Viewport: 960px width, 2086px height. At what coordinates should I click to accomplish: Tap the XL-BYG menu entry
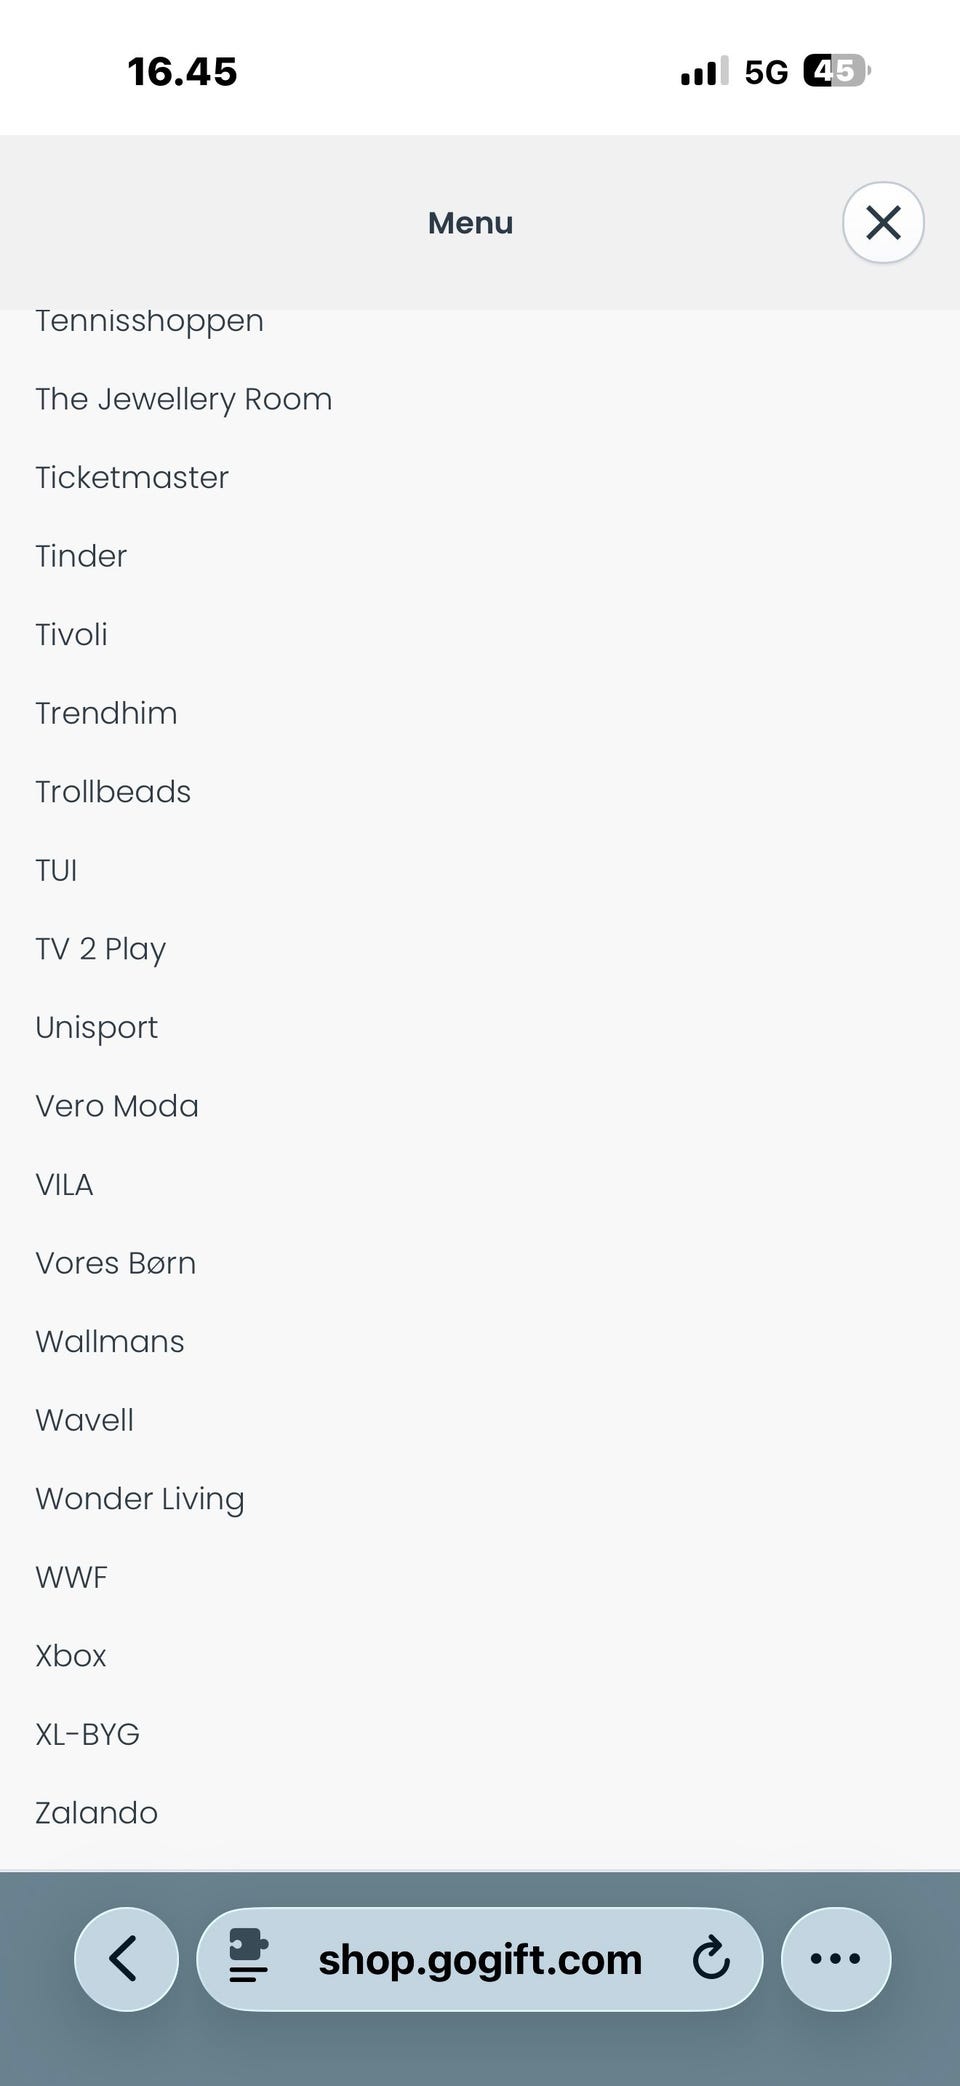tap(87, 1734)
